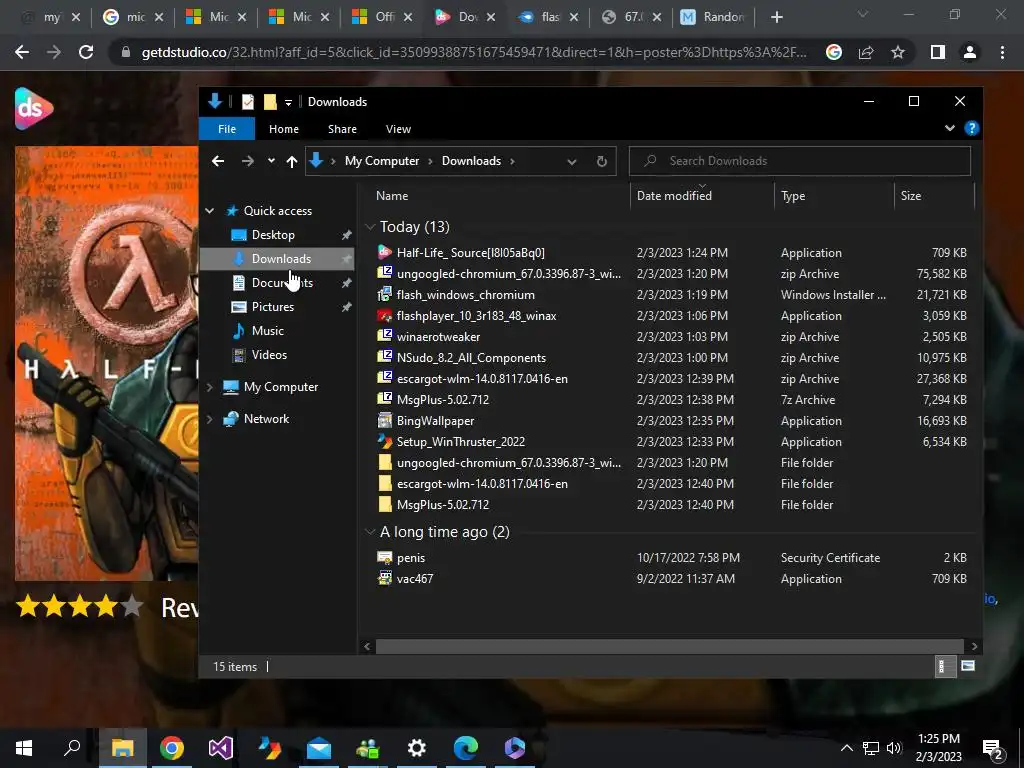Open the Home ribbon tab
The image size is (1024, 768).
point(284,129)
